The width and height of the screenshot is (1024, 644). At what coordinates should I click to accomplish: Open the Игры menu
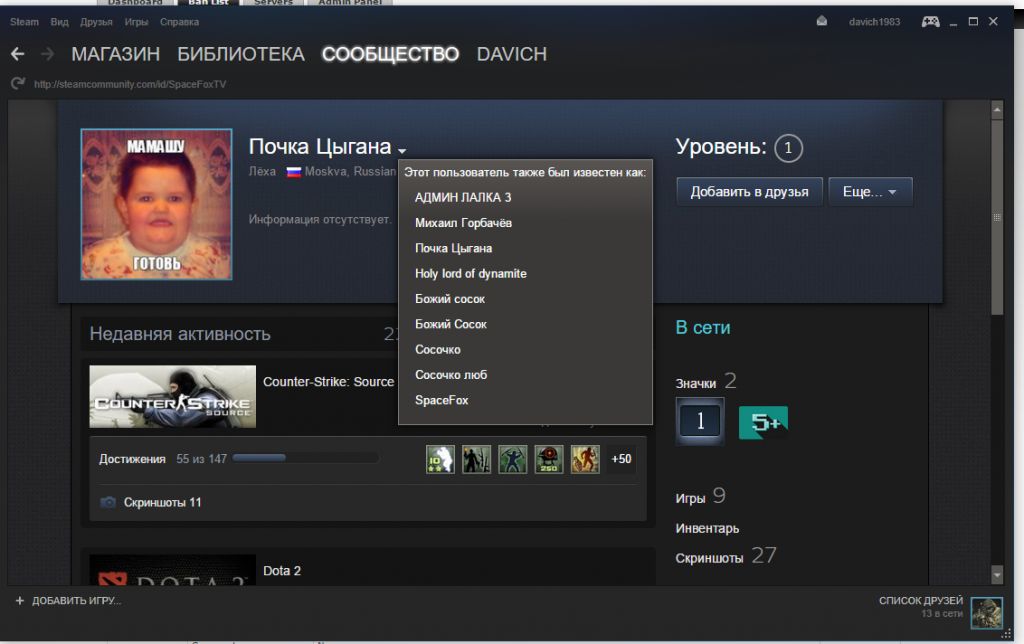(x=136, y=22)
